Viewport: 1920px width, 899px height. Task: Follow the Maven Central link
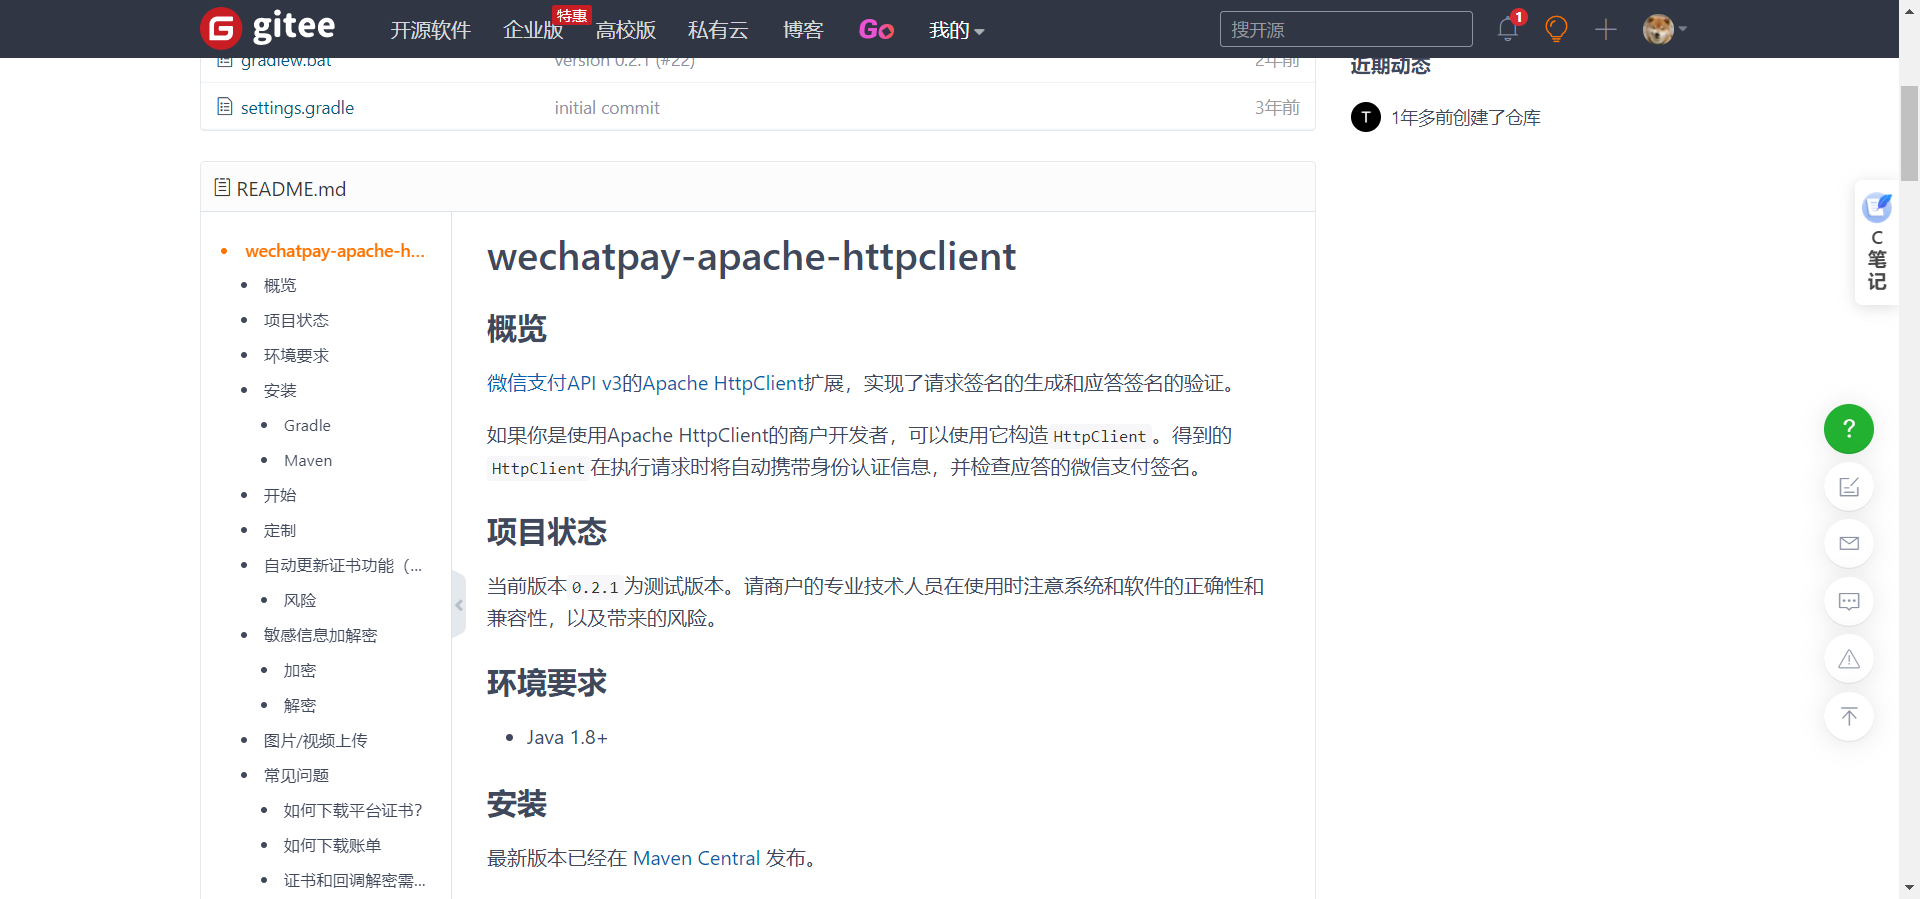696,858
